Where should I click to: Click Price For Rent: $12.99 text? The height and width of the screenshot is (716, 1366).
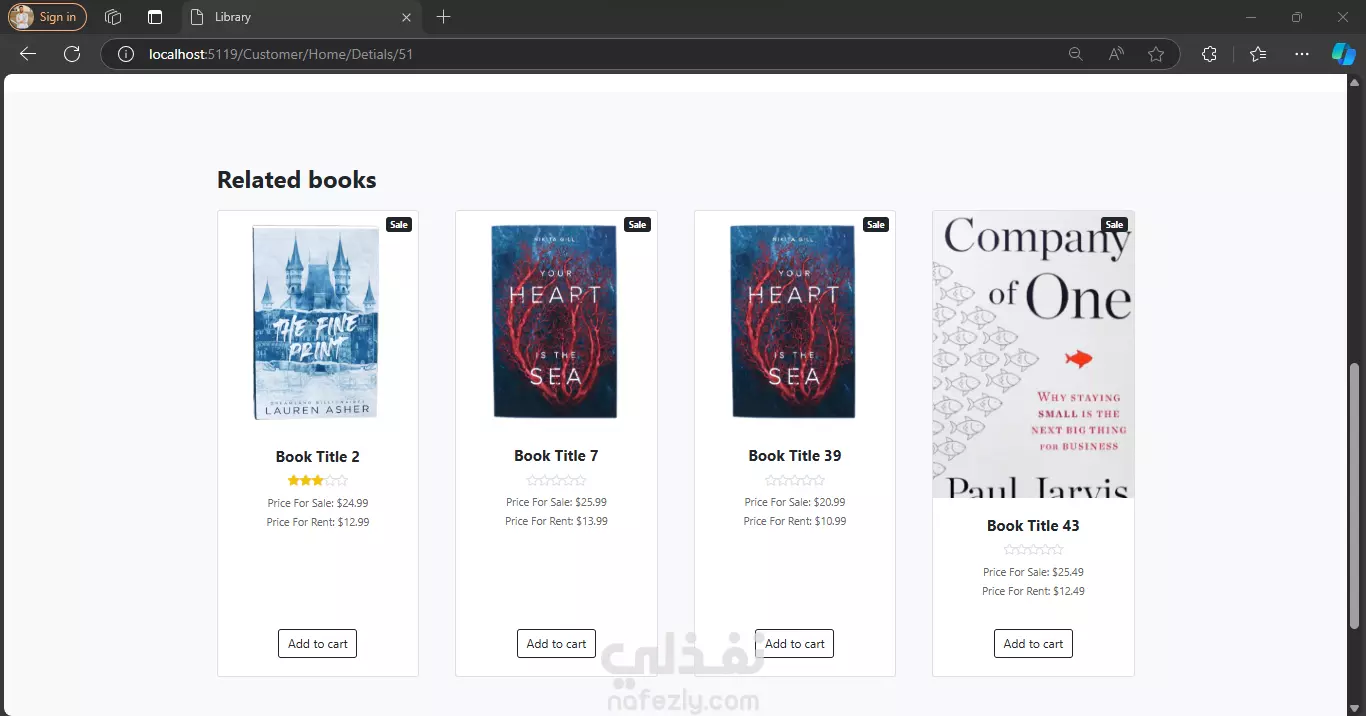[318, 522]
